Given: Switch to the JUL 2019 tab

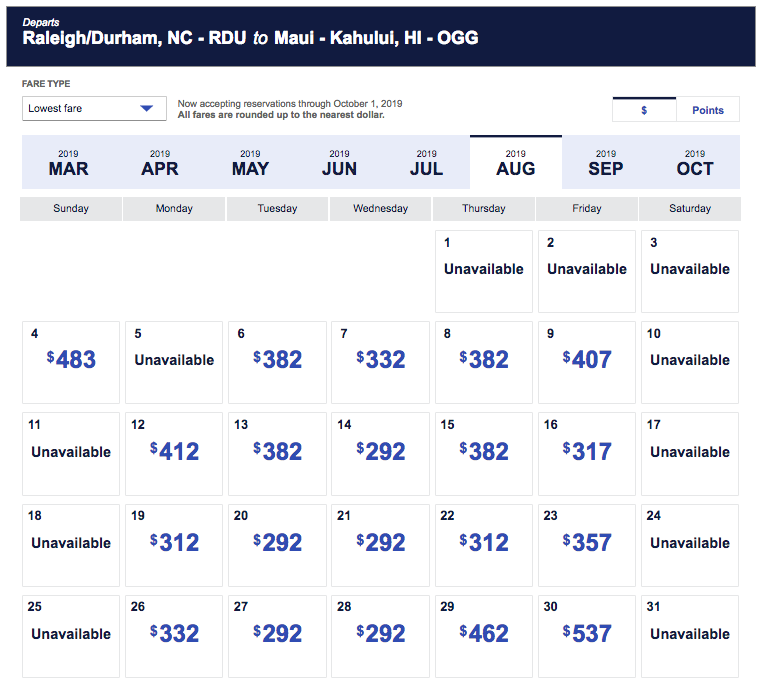Looking at the screenshot, I should click(x=426, y=162).
